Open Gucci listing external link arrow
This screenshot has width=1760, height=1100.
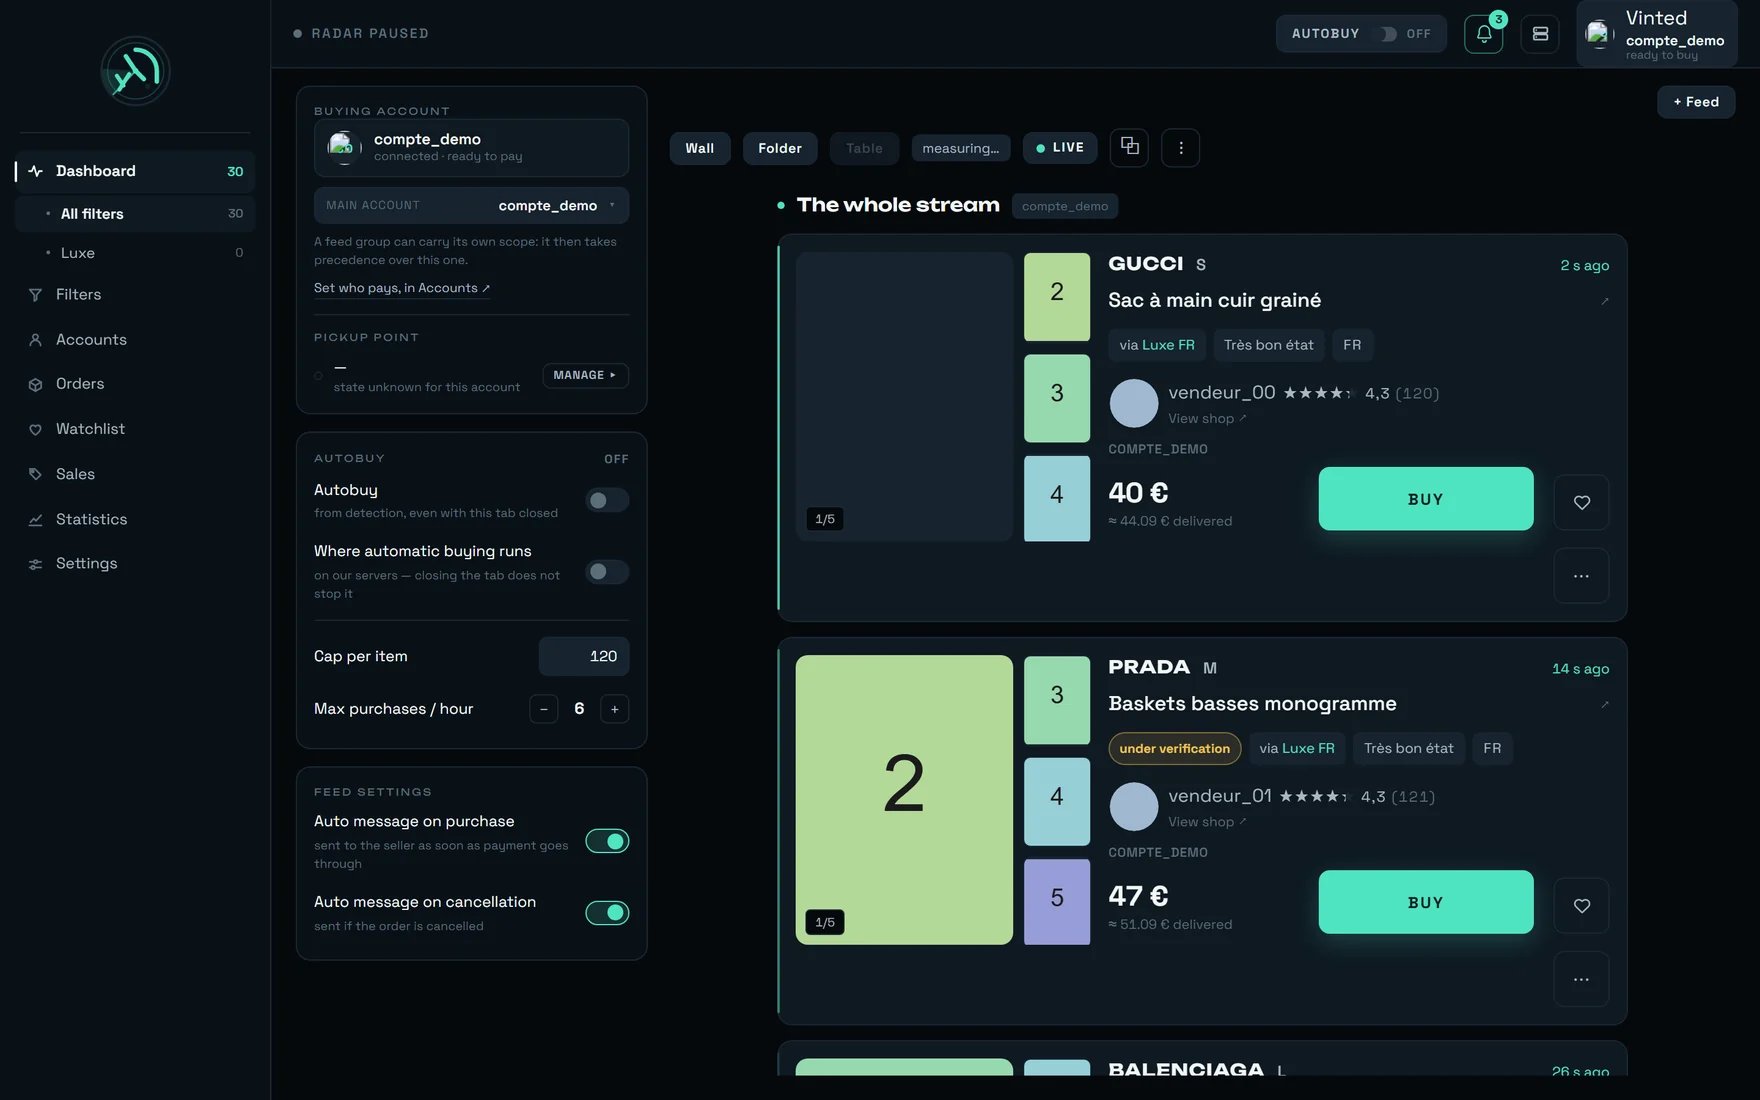pos(1605,301)
